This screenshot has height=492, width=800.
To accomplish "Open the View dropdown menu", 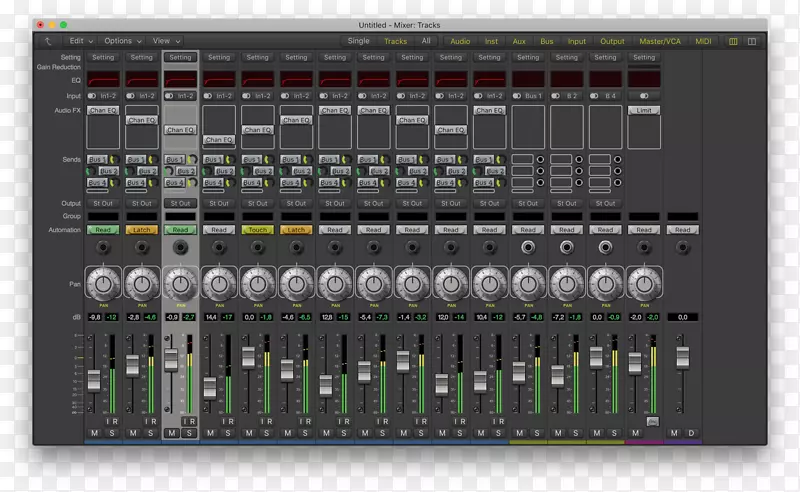I will pyautogui.click(x=165, y=42).
